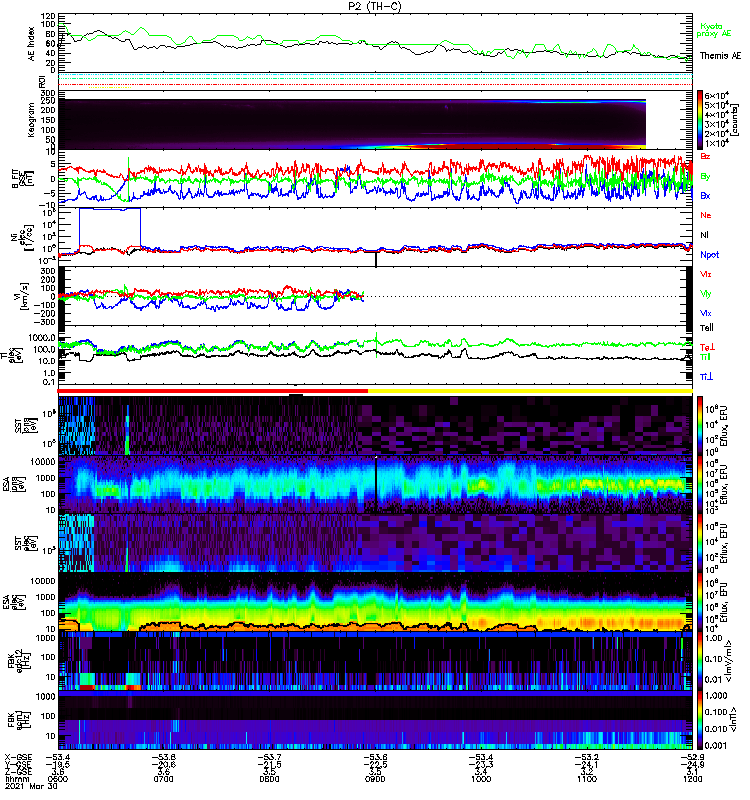
Task: Click the green By spike in magnetic field panel
Action: pyautogui.click(x=129, y=179)
